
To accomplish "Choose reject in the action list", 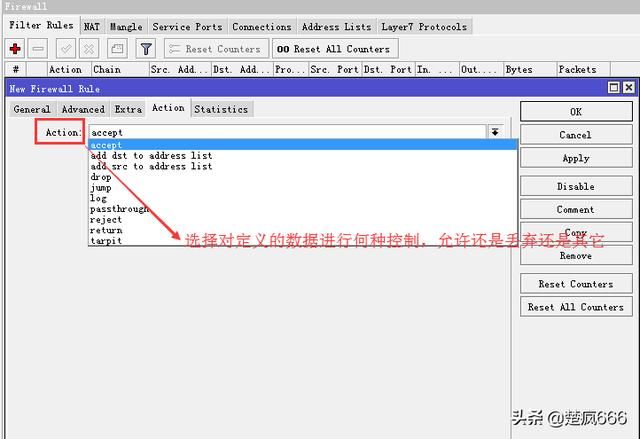I will coord(106,220).
